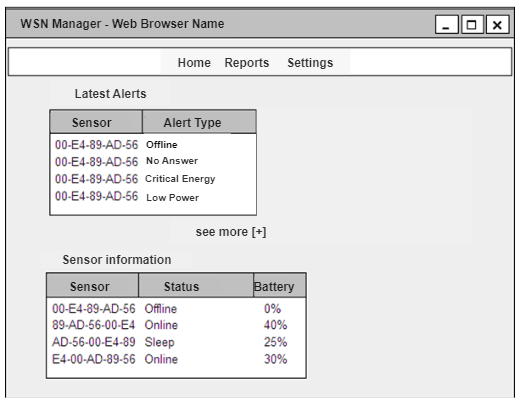The image size is (521, 402).
Task: Click the Status column header
Action: pyautogui.click(x=196, y=286)
